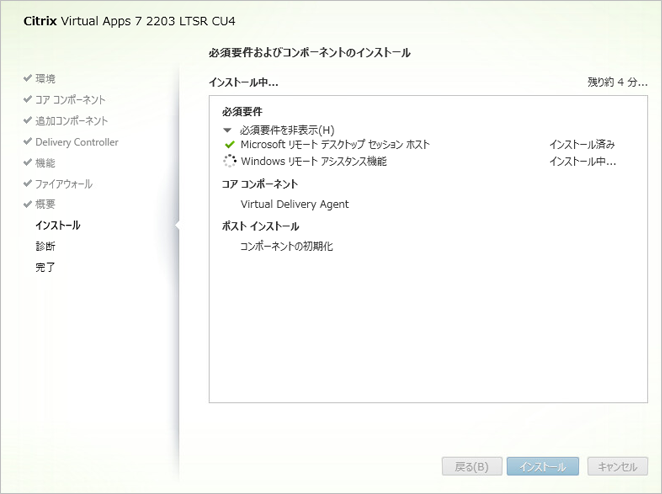Click the spinner icon beside Windows リモート アシスタンス機能

(x=229, y=161)
